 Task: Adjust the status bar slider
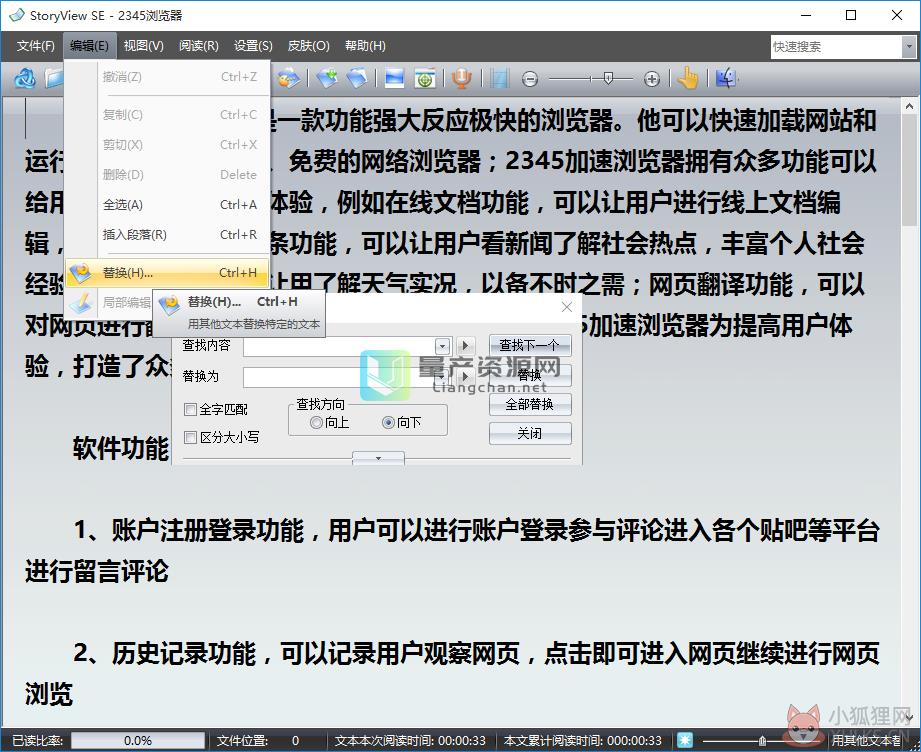762,740
